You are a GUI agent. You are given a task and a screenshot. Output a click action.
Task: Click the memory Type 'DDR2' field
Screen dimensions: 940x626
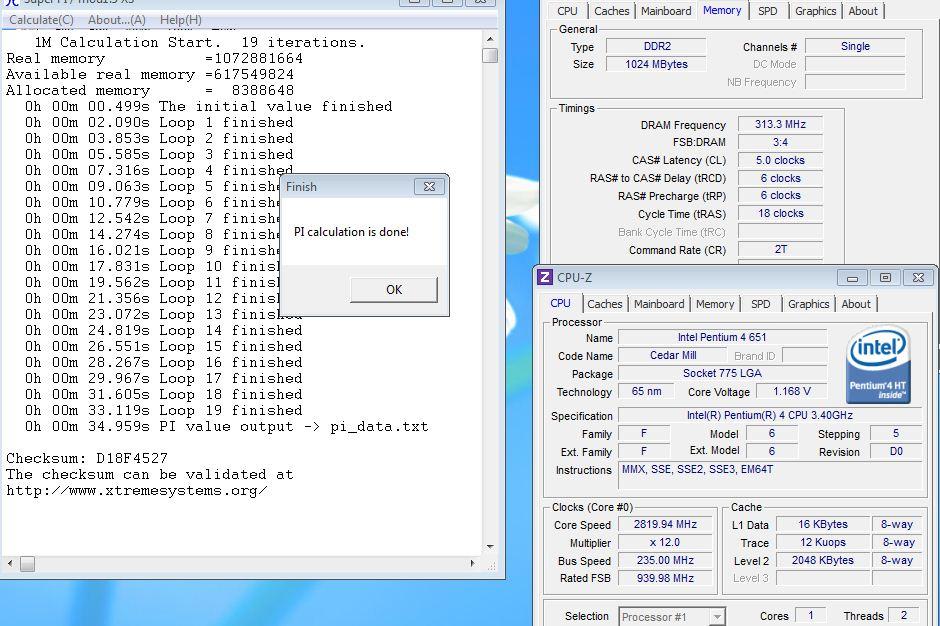[656, 47]
